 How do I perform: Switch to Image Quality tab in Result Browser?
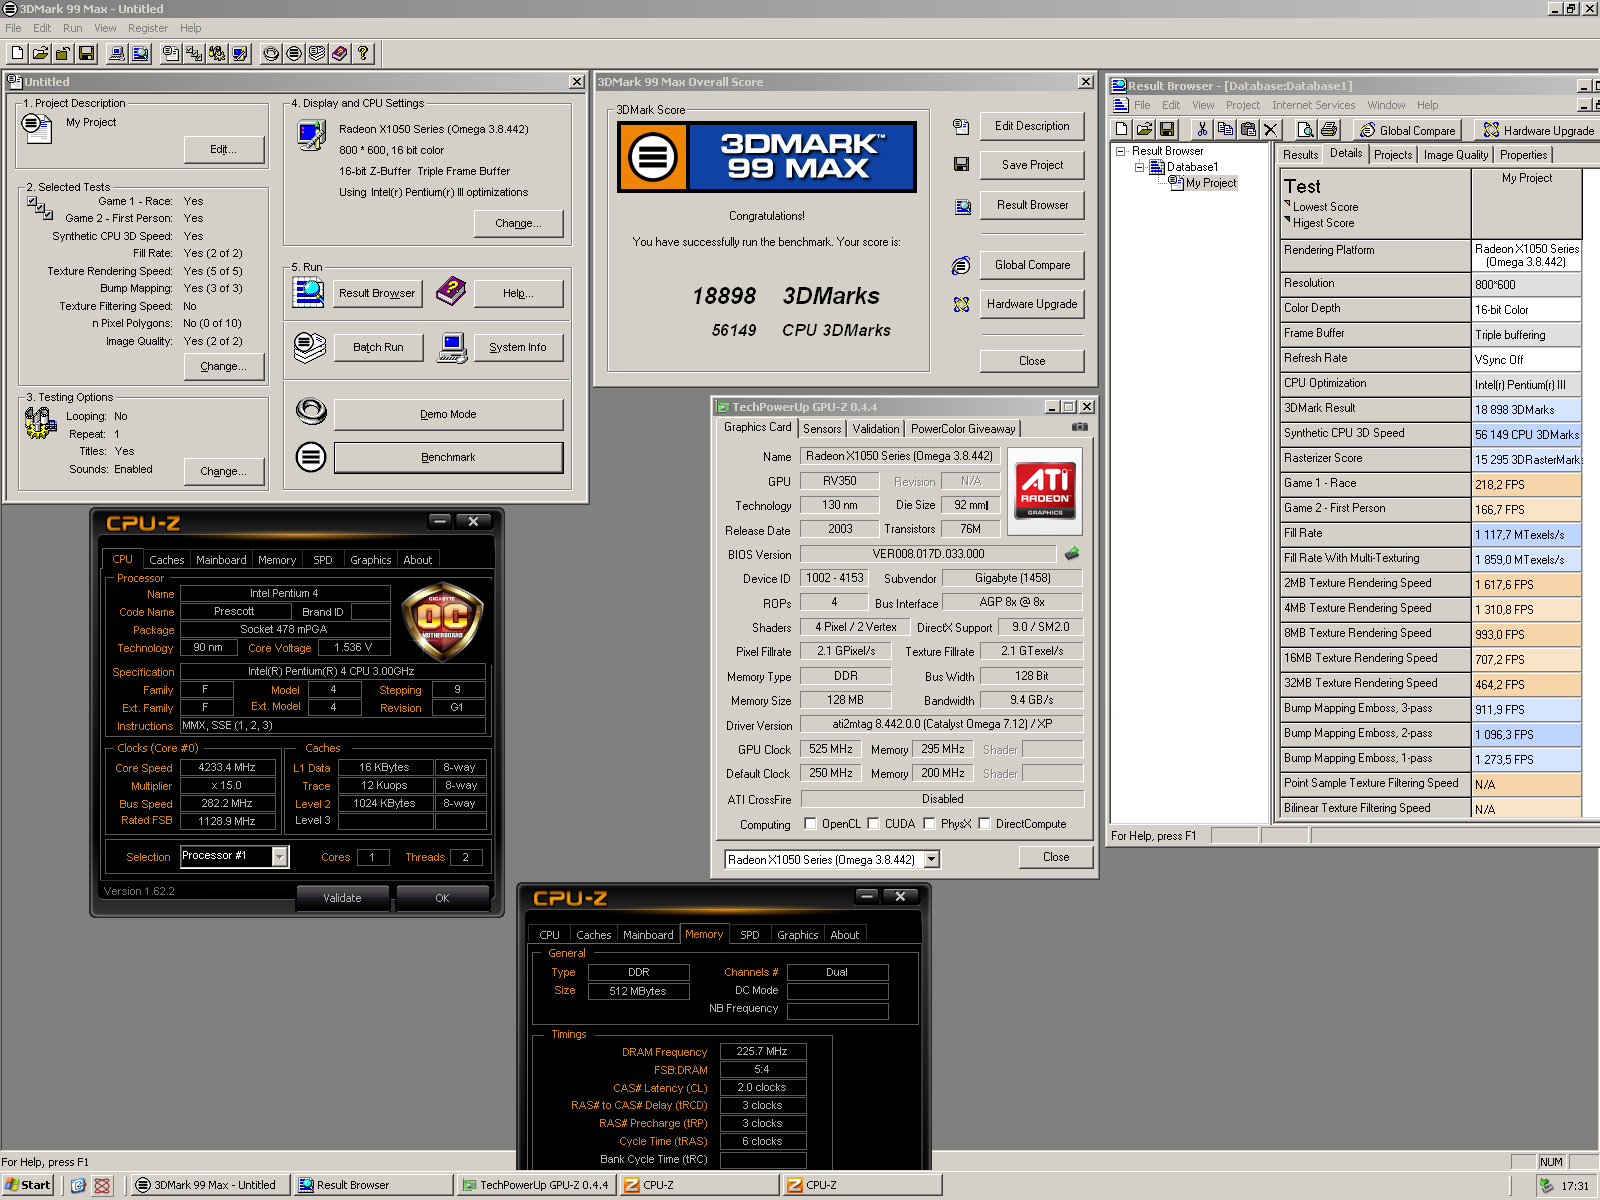click(1455, 155)
